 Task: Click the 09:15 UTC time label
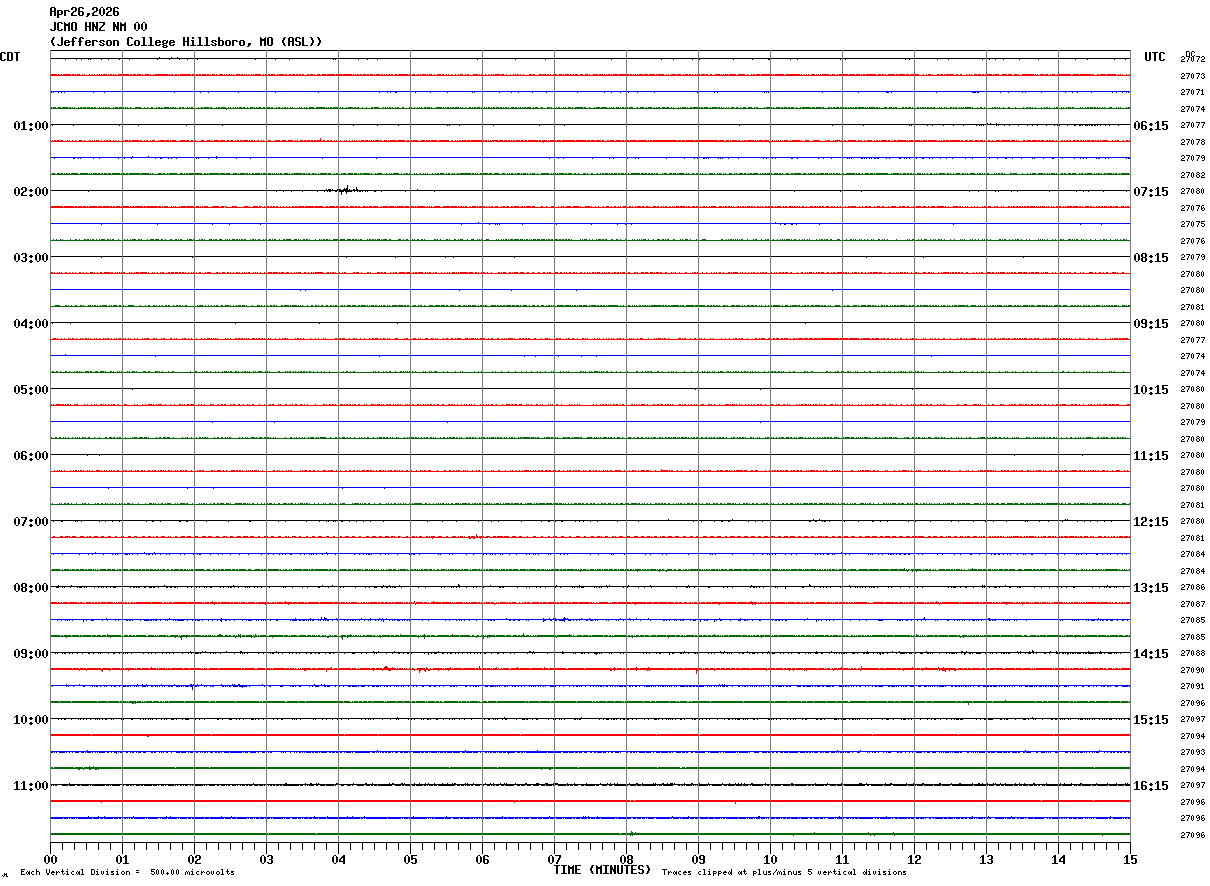click(1151, 324)
